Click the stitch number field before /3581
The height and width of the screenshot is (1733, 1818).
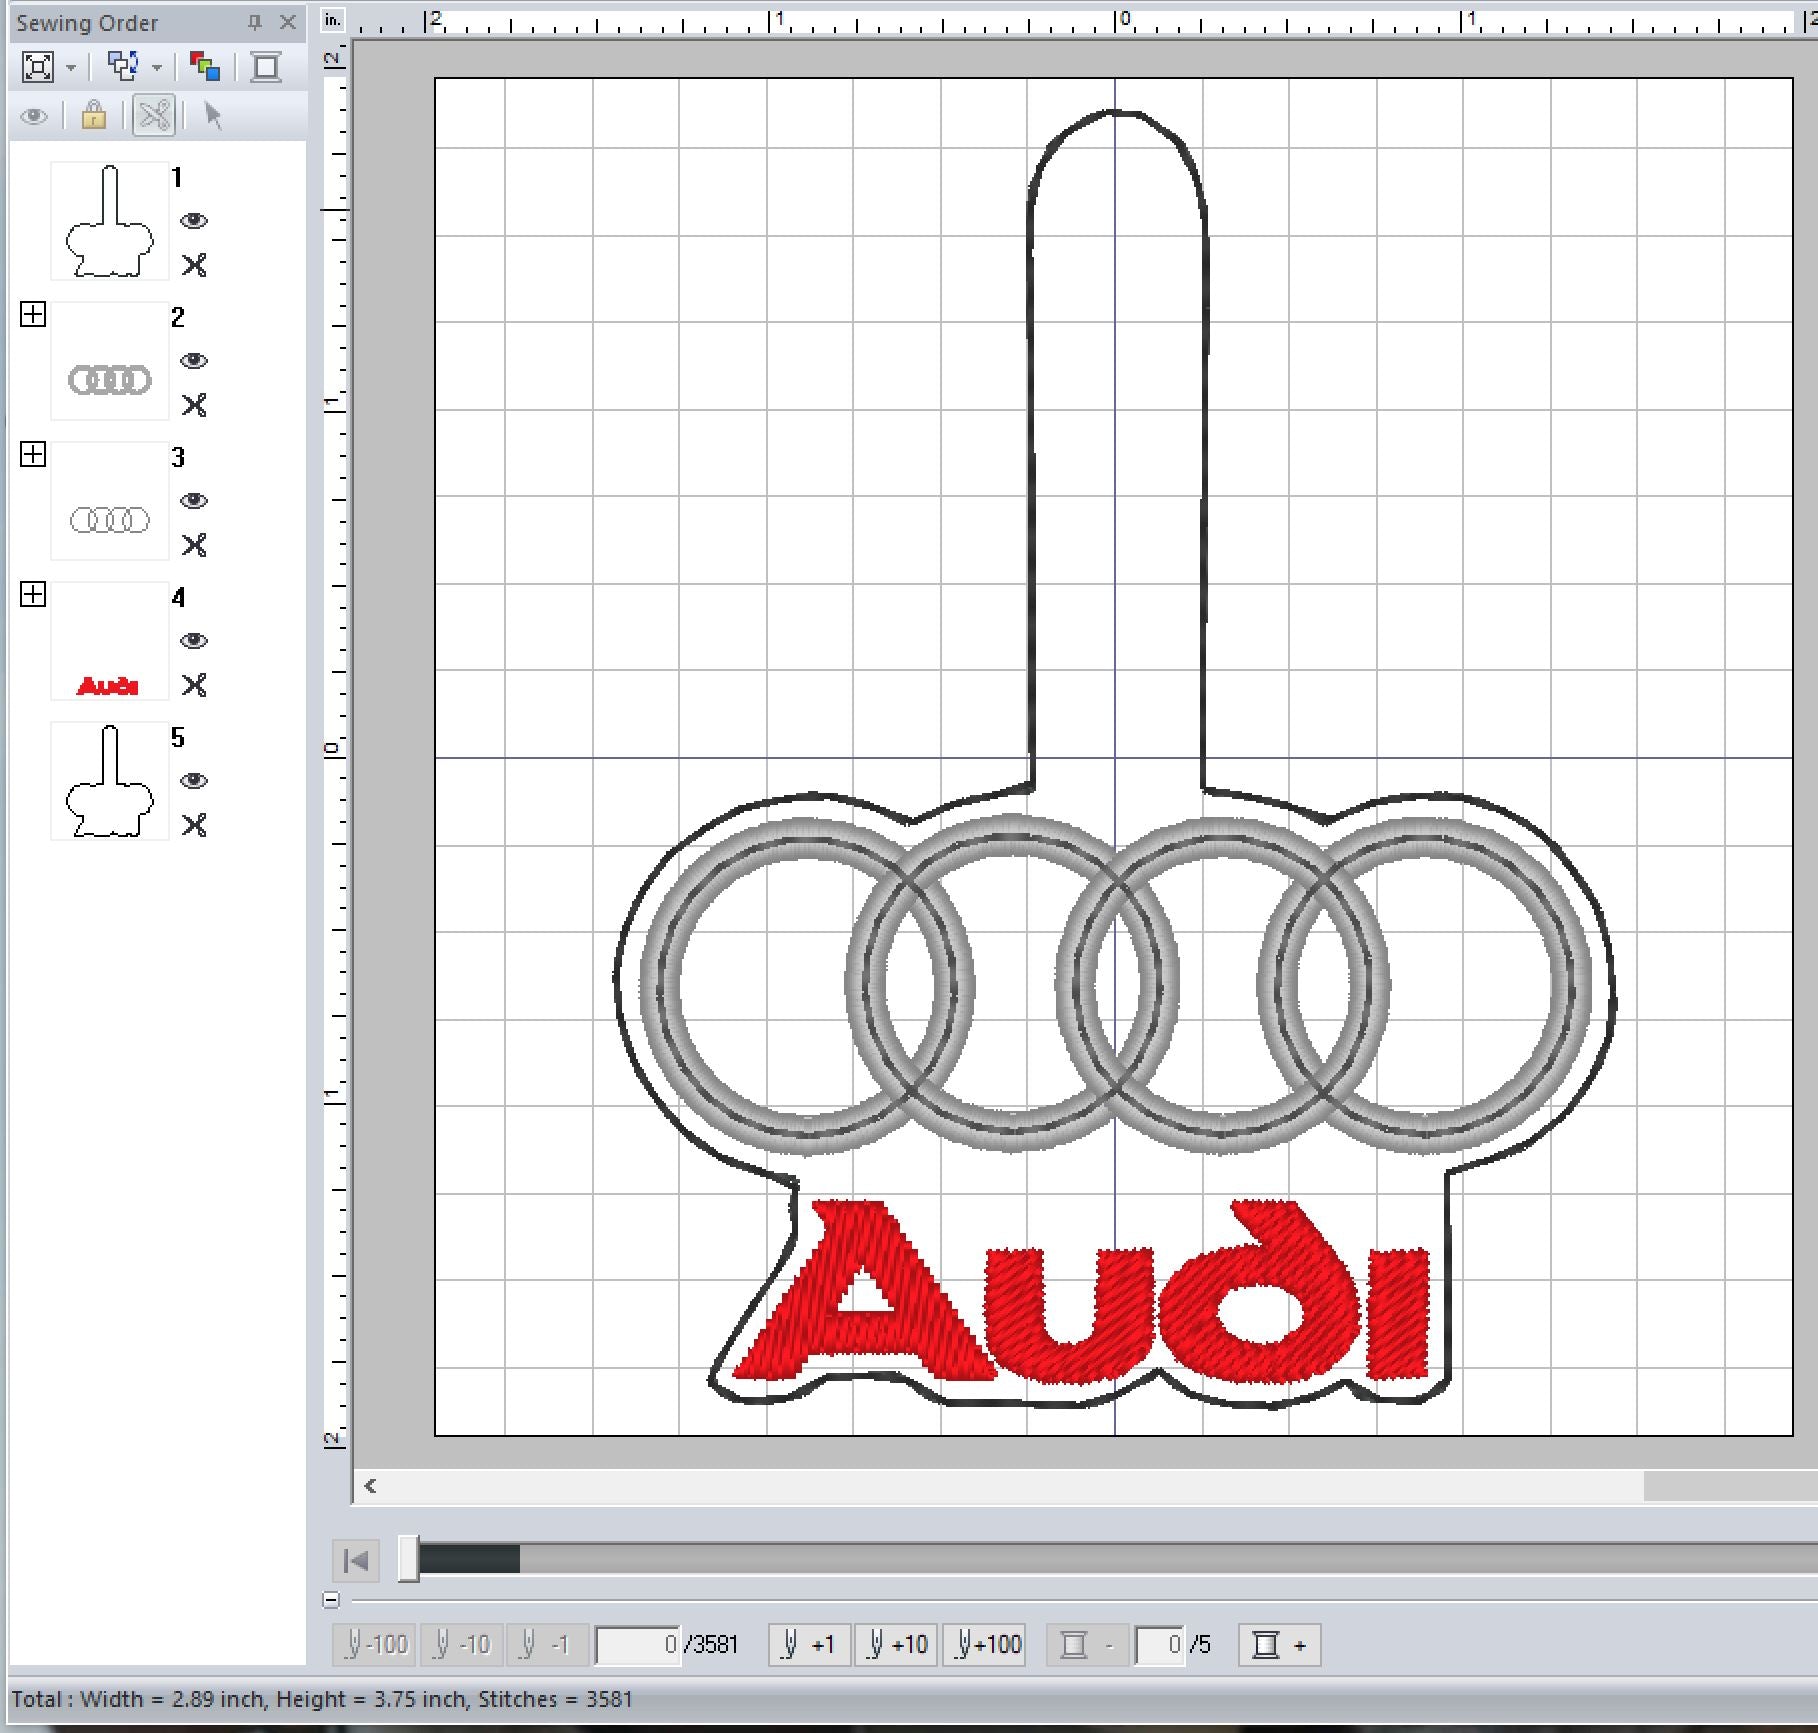click(638, 1645)
